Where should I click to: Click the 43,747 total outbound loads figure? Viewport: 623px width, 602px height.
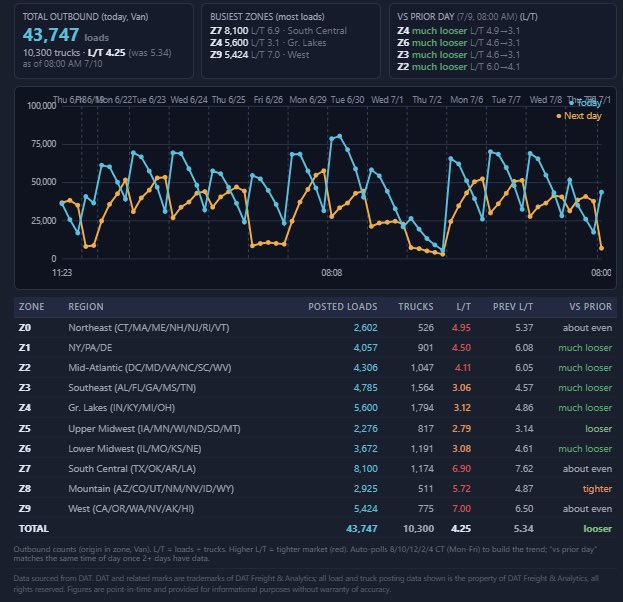coord(50,35)
